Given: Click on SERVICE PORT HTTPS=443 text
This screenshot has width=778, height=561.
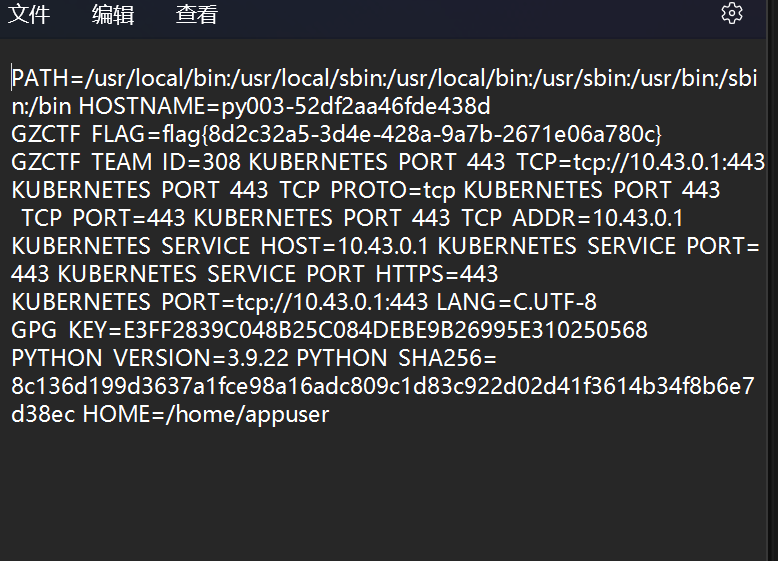Looking at the screenshot, I should pyautogui.click(x=352, y=274).
